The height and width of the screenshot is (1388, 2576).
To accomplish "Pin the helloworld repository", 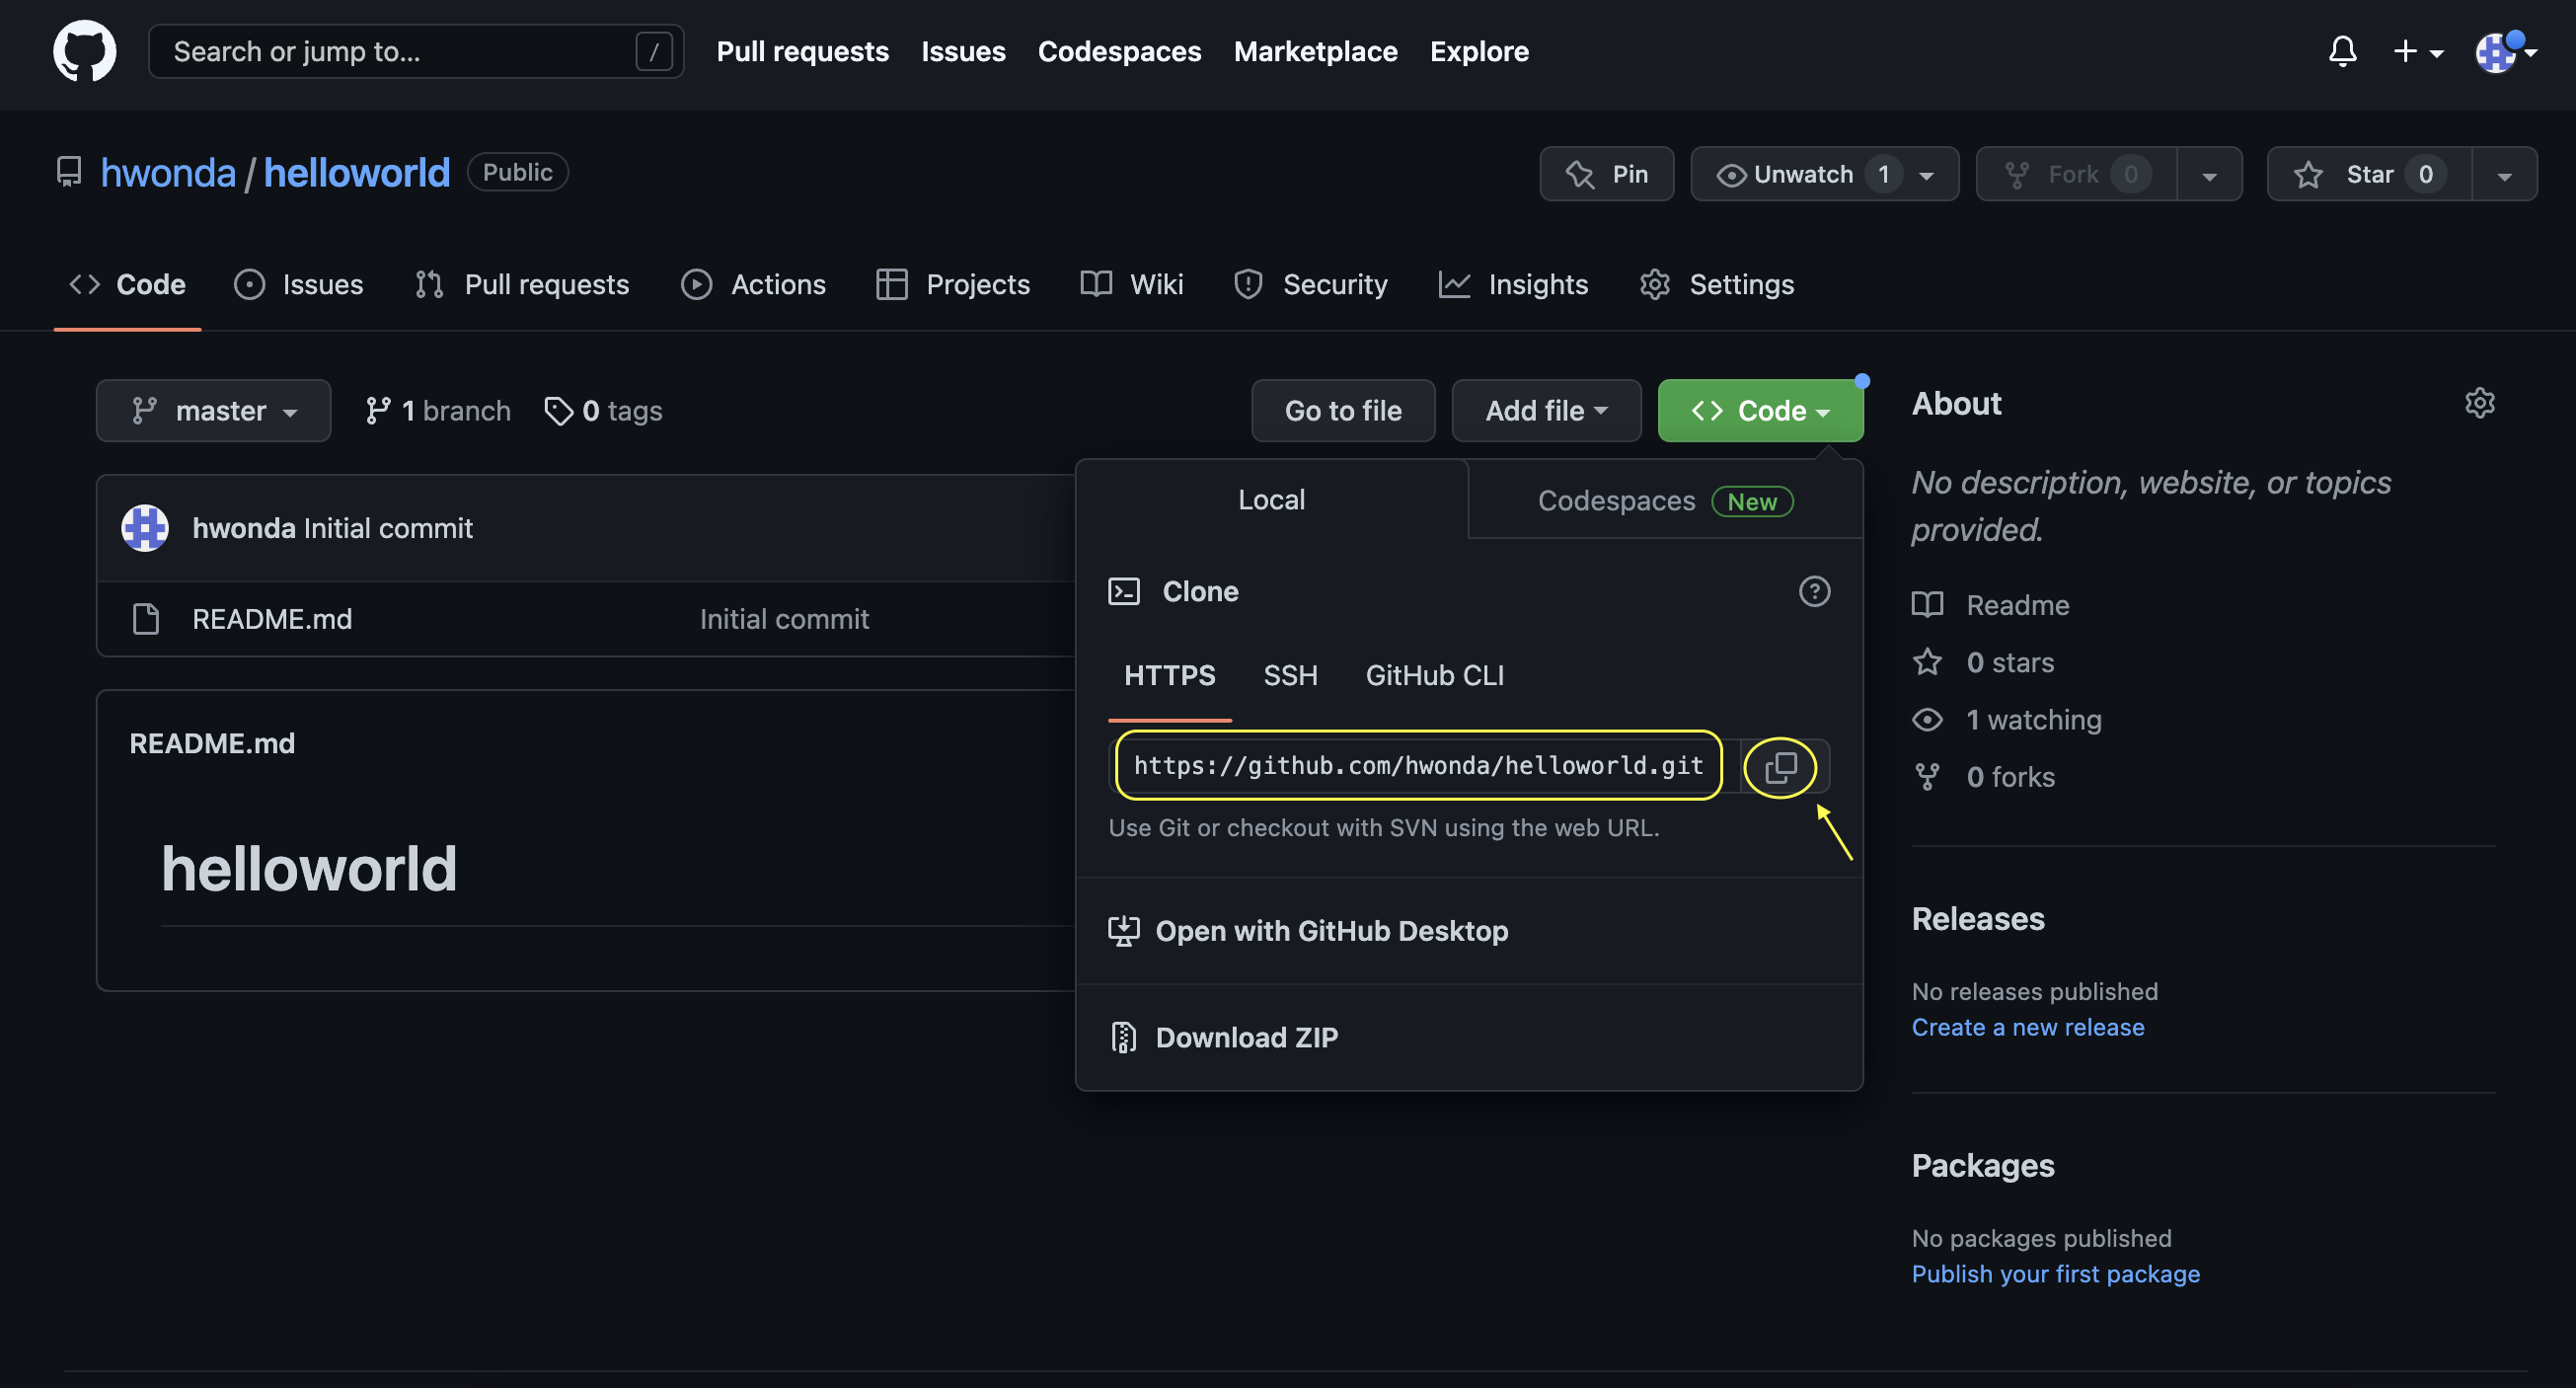I will pos(1606,174).
